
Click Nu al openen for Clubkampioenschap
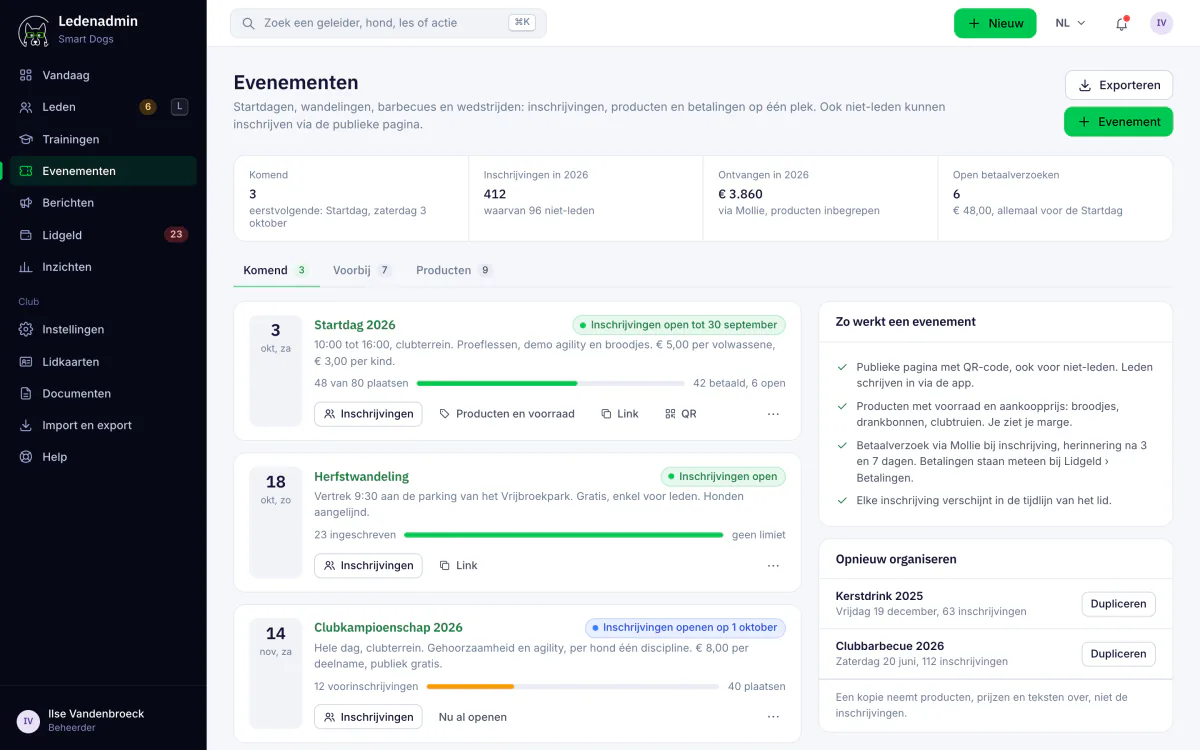[473, 717]
